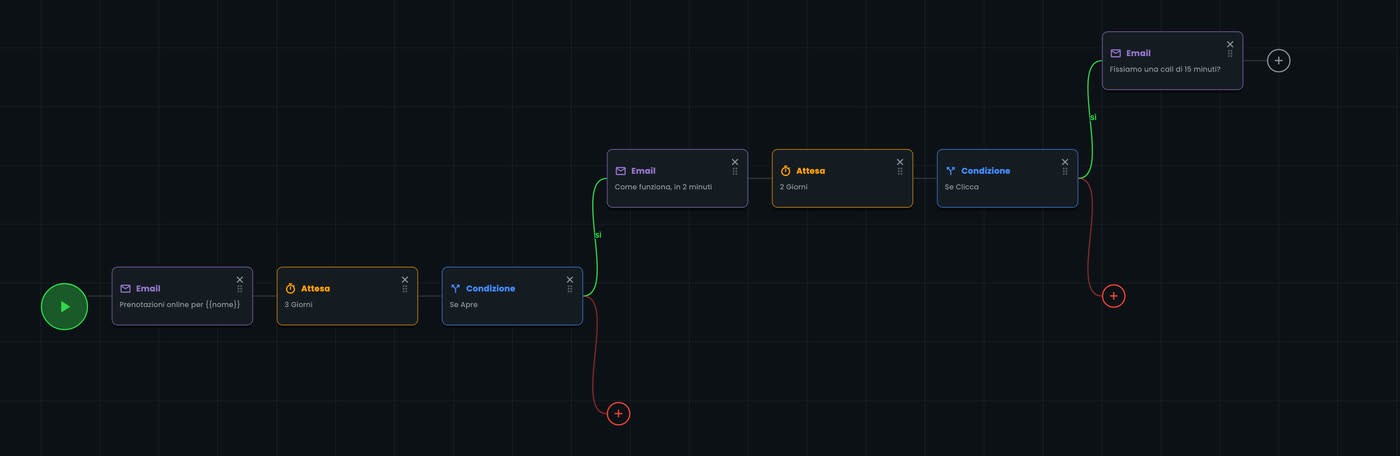Image resolution: width=1400 pixels, height=456 pixels.
Task: Click 'Condizione' title of 'Se Clicca' node
Action: pyautogui.click(x=985, y=171)
